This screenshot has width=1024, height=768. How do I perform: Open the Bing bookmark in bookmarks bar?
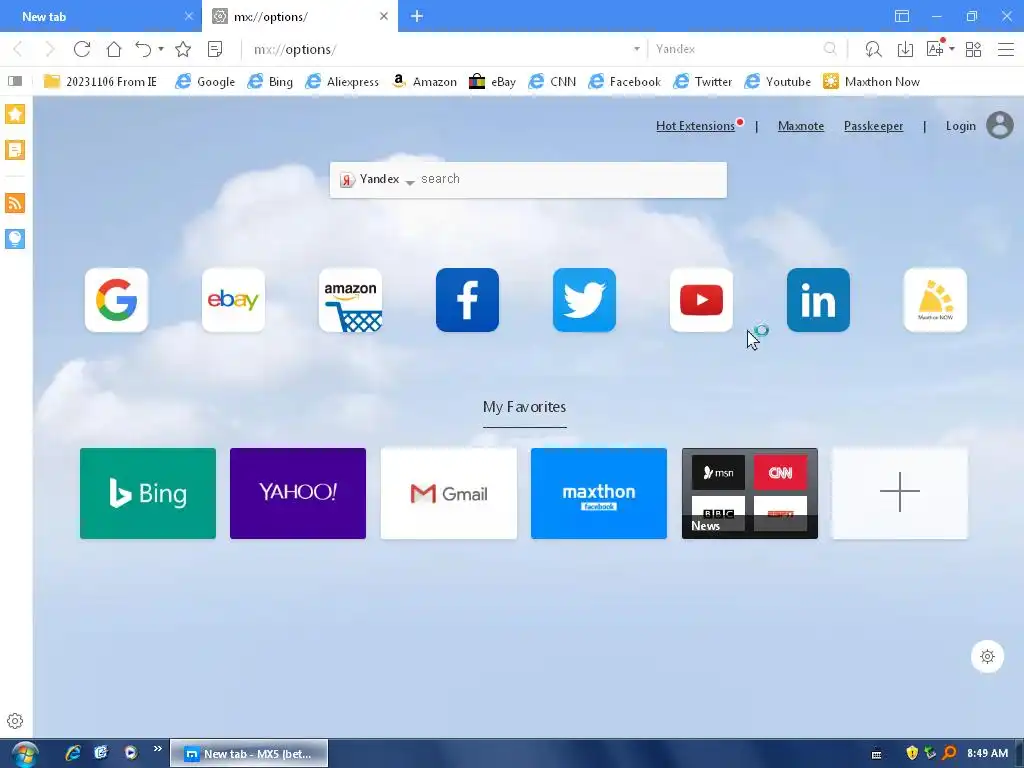tap(270, 82)
